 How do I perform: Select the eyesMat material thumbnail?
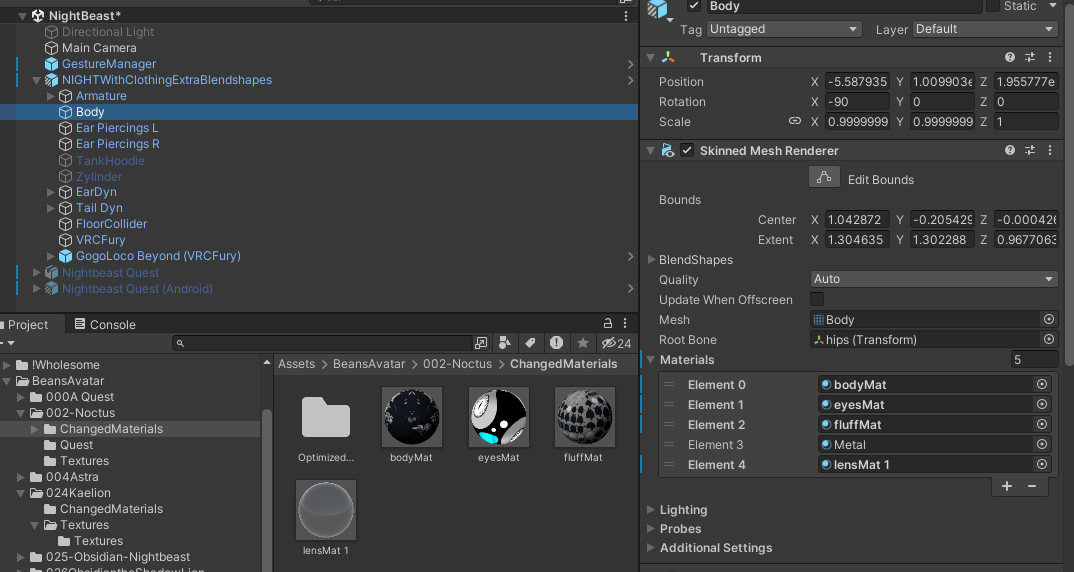(498, 416)
